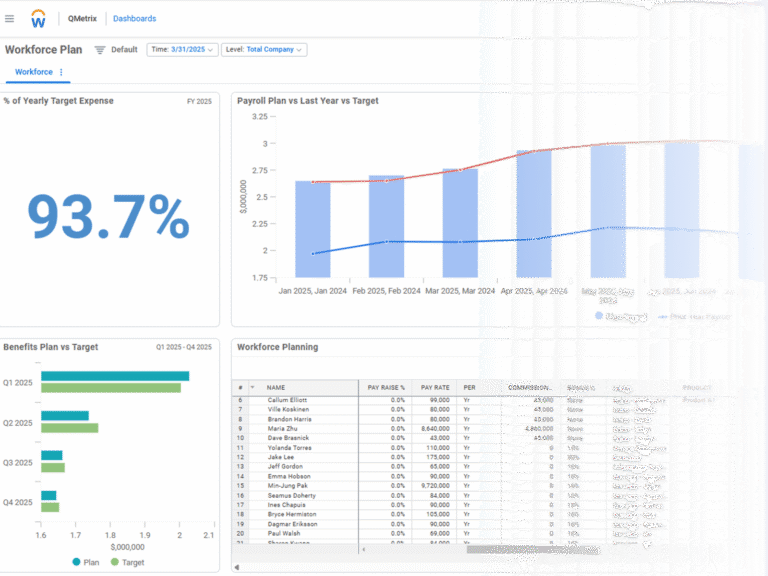Click the table's left scroll arrow
Viewport: 768px width, 576px height.
click(x=364, y=549)
